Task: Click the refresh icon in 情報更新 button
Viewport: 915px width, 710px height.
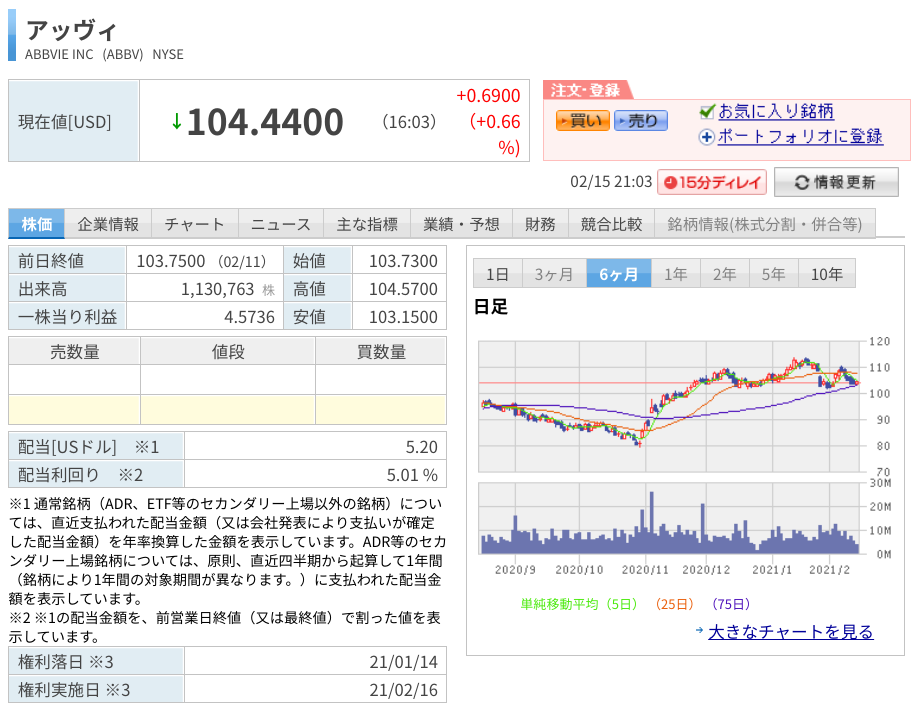Action: tap(802, 183)
